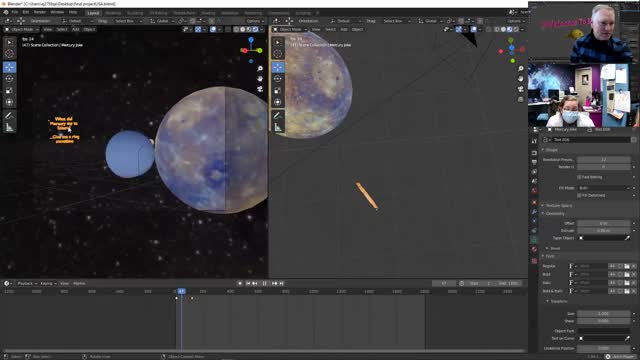Toggle X-ray in left viewport header
Viewport: 640px width, 360px height.
228,29
